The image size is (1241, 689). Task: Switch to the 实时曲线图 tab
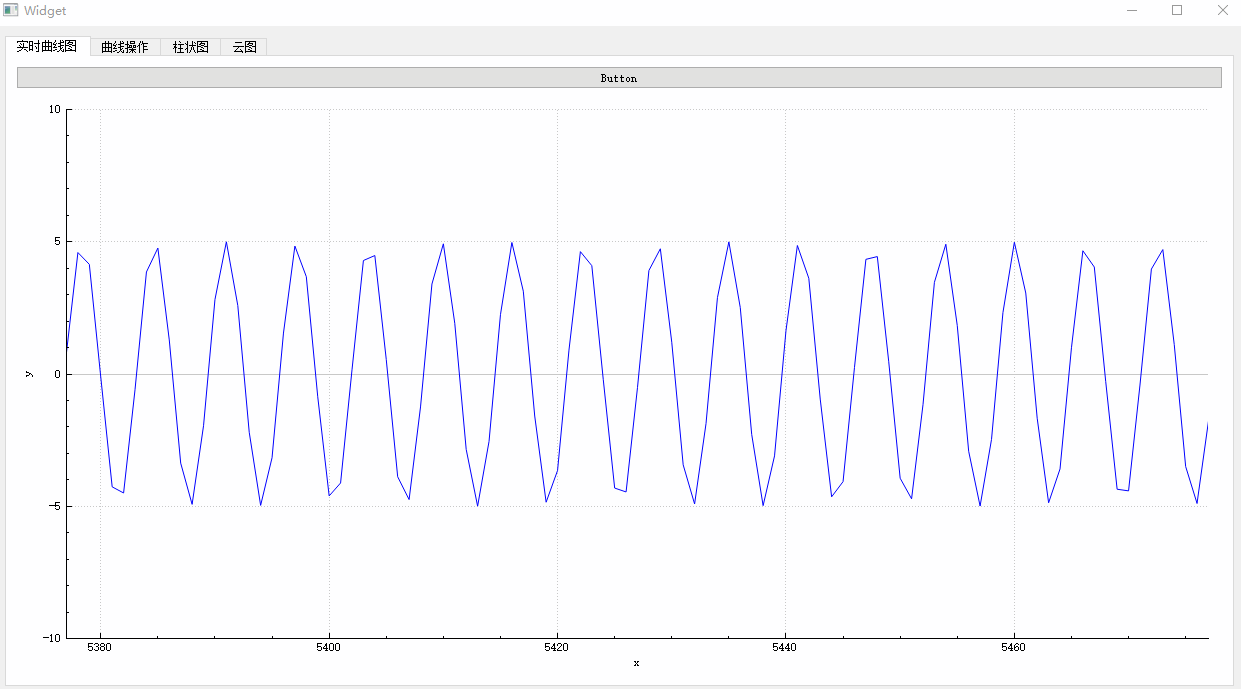click(x=47, y=47)
